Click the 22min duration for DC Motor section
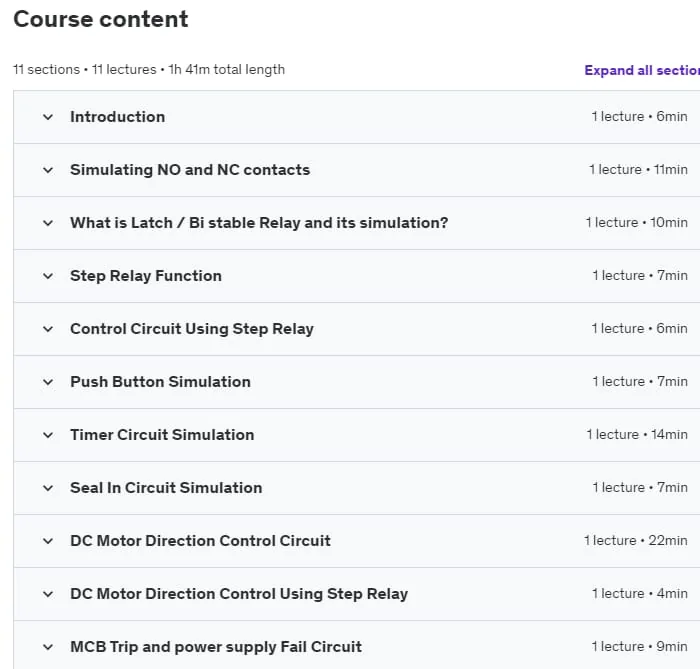700x669 pixels. [667, 540]
